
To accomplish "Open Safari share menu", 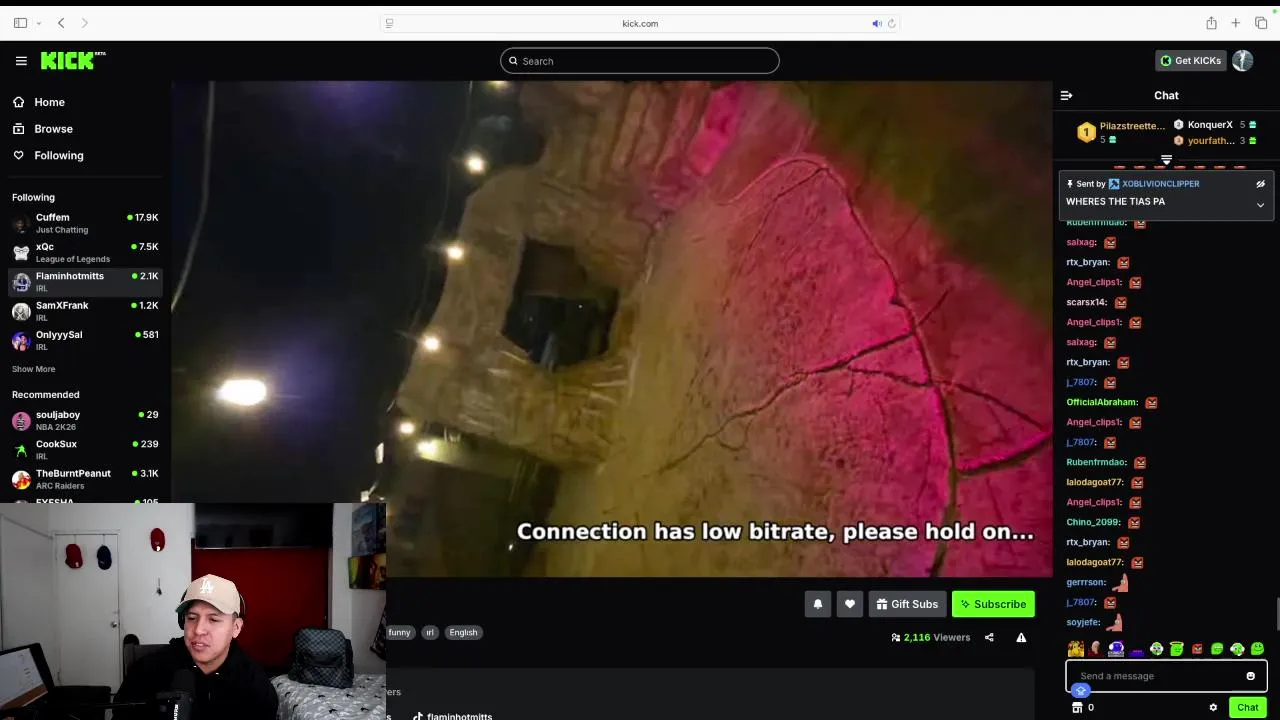I will point(1211,23).
